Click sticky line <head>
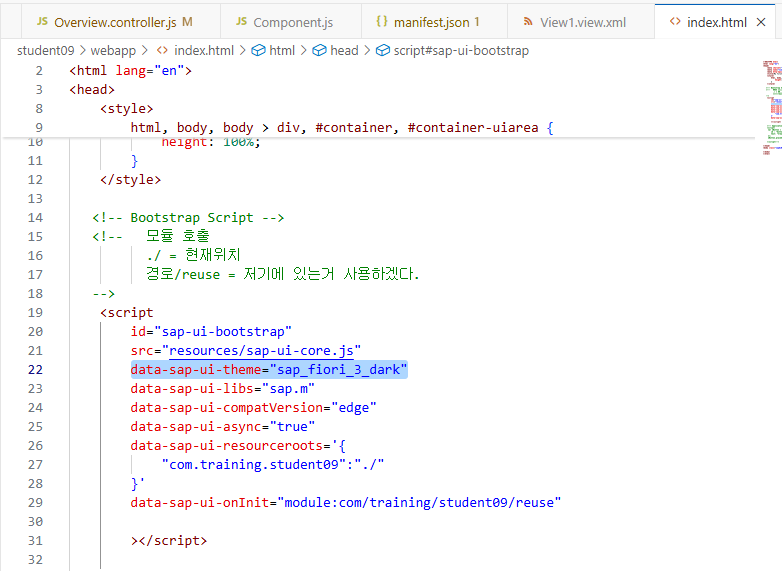This screenshot has height=571, width=782. click(x=92, y=90)
